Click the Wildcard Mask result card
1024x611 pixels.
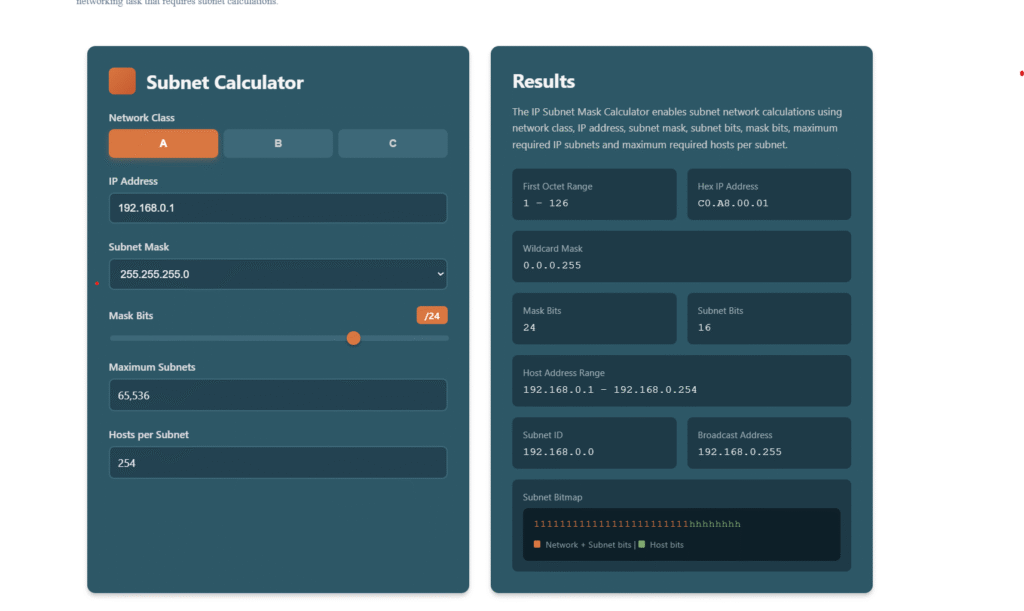[681, 257]
